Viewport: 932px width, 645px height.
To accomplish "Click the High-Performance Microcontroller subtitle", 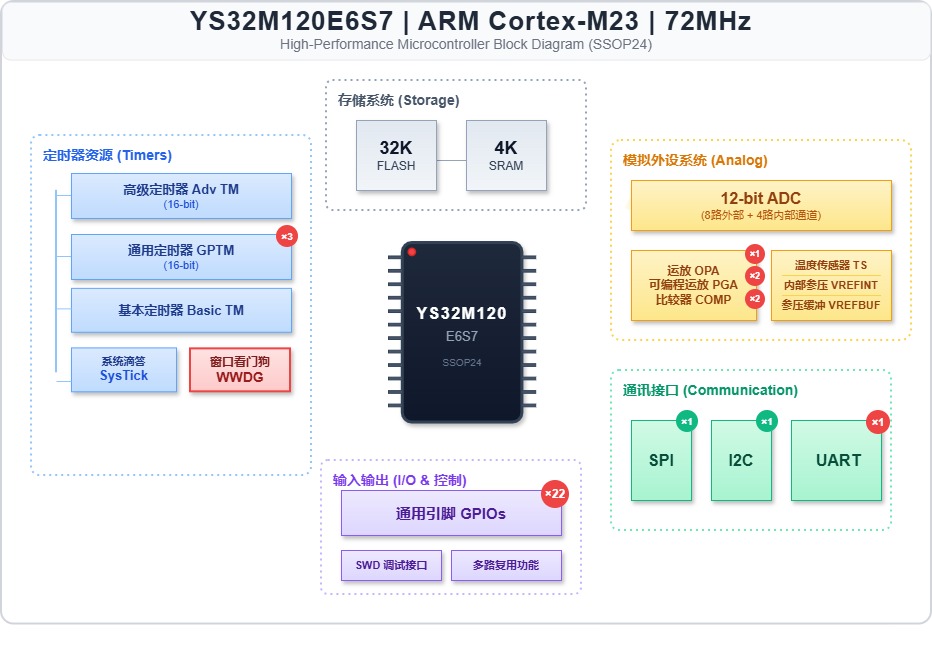I will pyautogui.click(x=465, y=45).
